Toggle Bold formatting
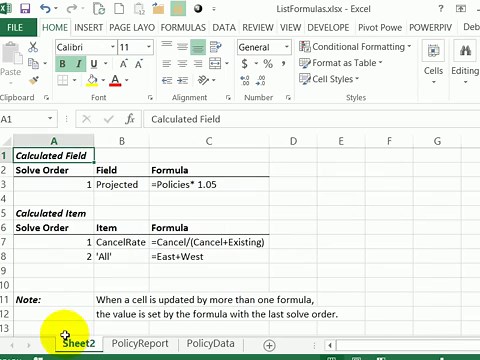This screenshot has height=360, width=480. point(62,63)
